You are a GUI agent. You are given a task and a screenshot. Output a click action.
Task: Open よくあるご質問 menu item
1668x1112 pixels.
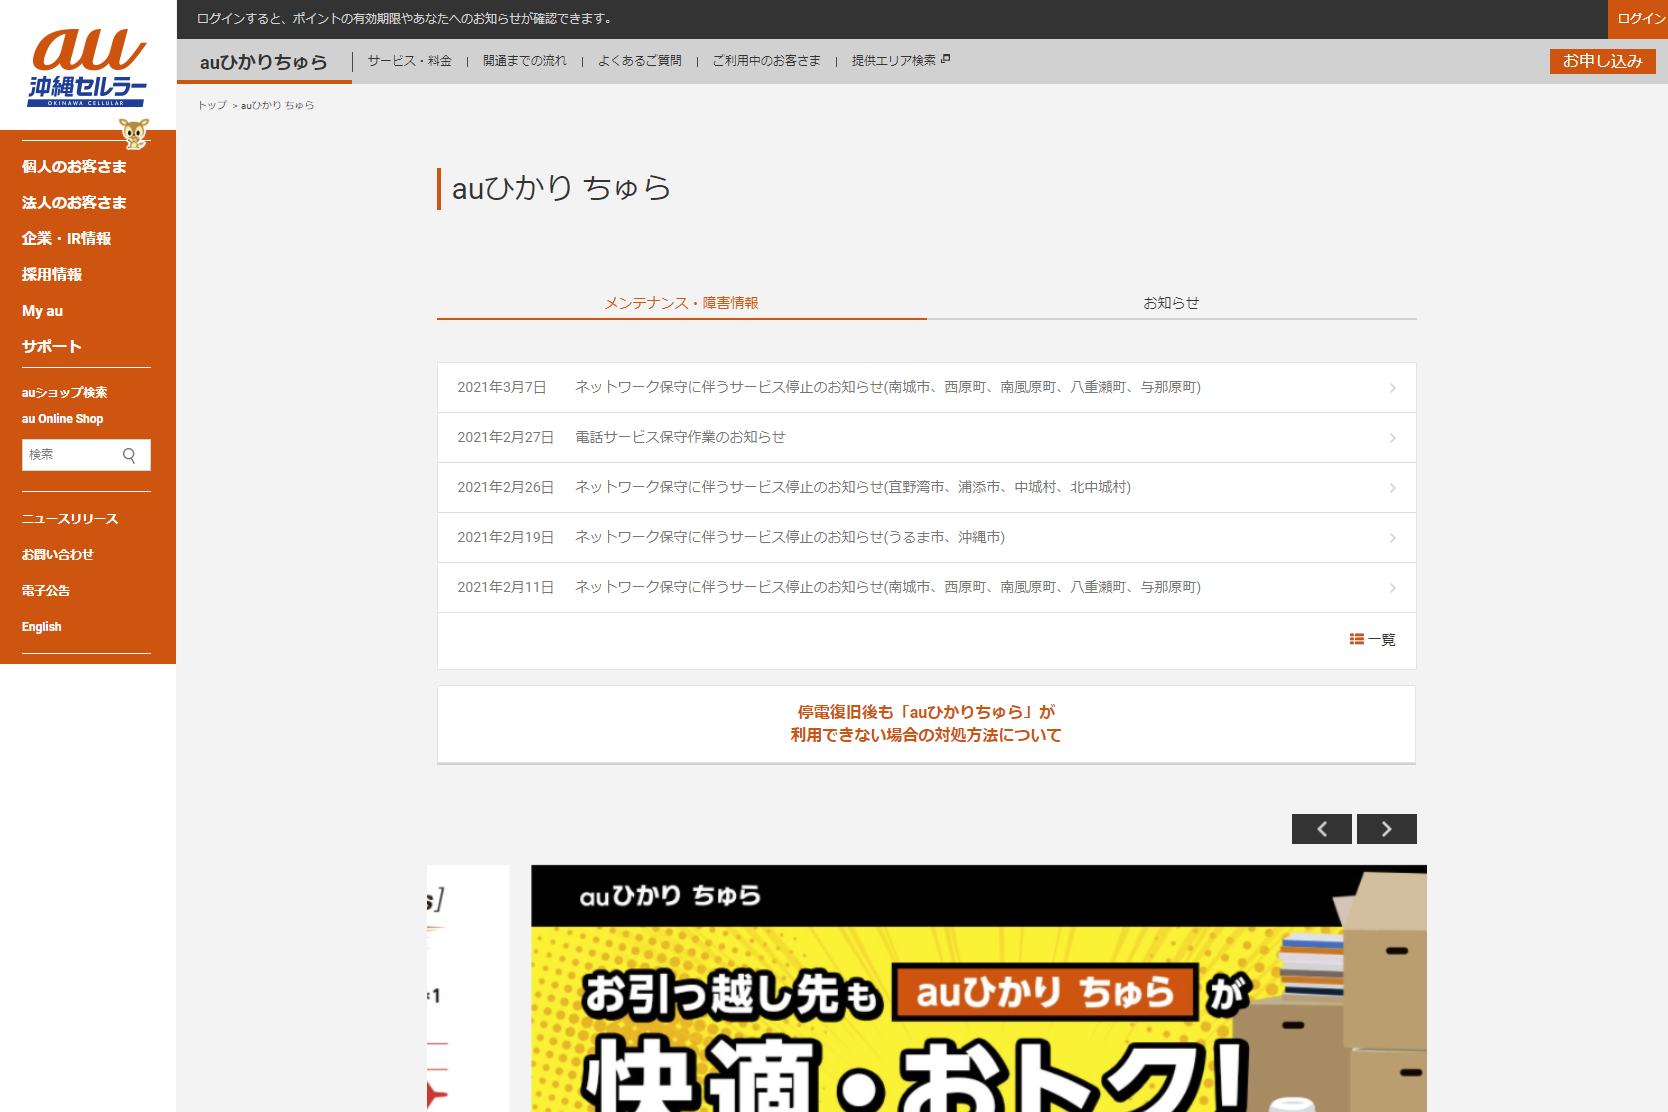click(x=639, y=61)
